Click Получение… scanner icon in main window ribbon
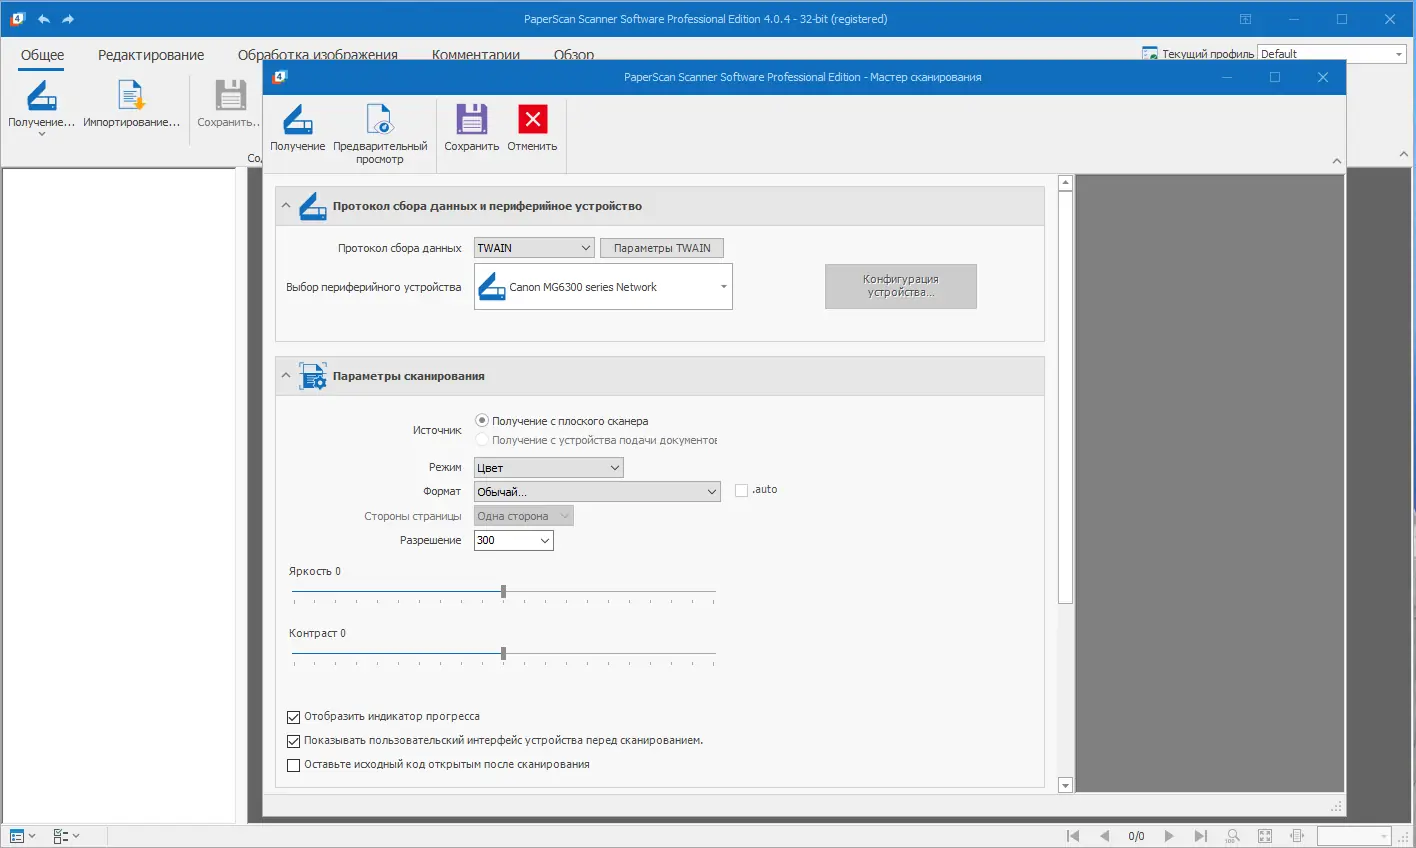1416x848 pixels. coord(42,96)
